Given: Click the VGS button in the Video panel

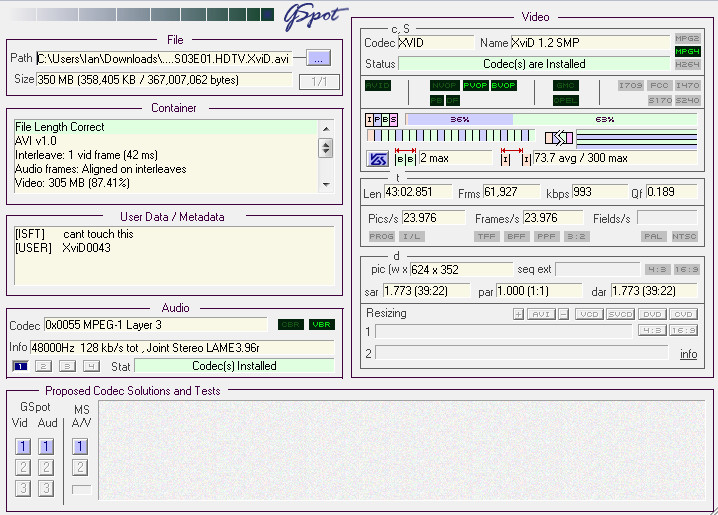Looking at the screenshot, I should [378, 159].
